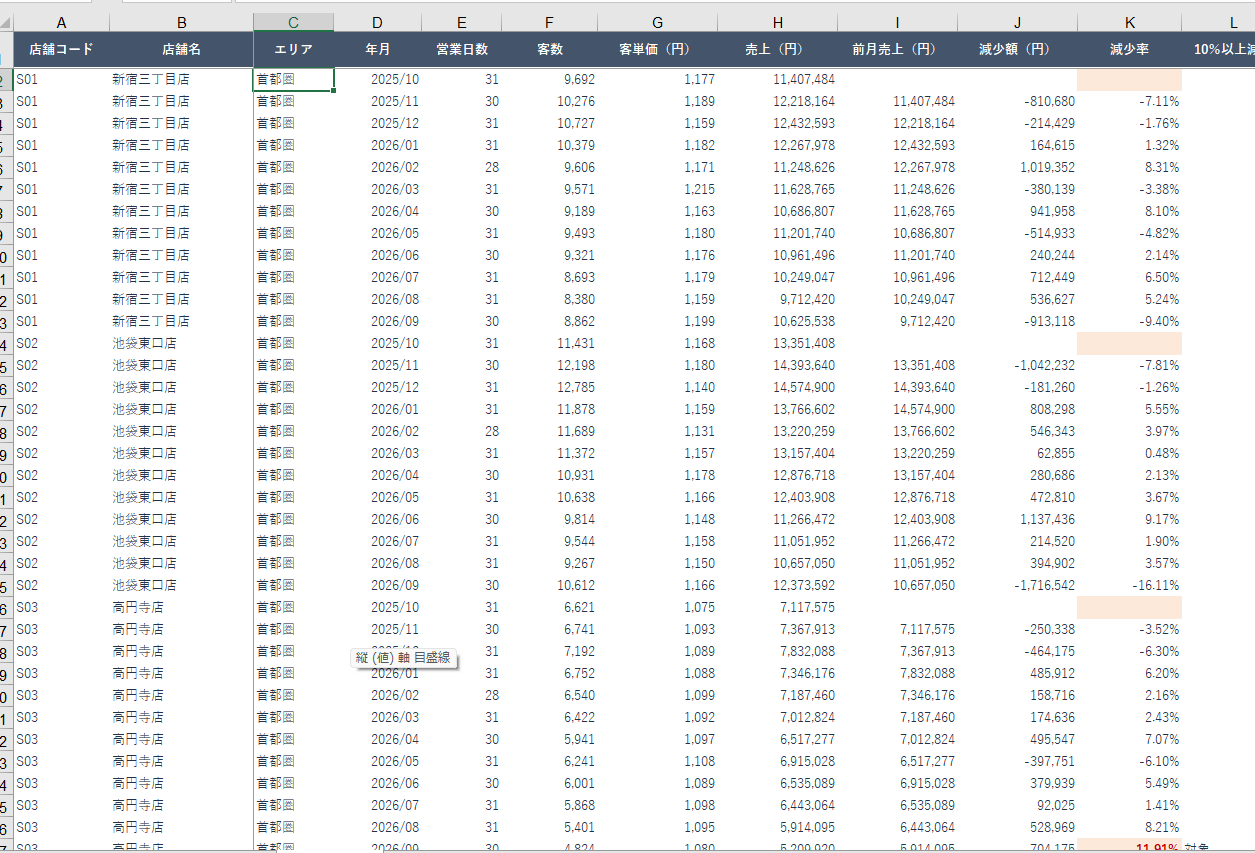Click the decrease rate cell -9.40%
This screenshot has height=853, width=1255.
(1129, 321)
